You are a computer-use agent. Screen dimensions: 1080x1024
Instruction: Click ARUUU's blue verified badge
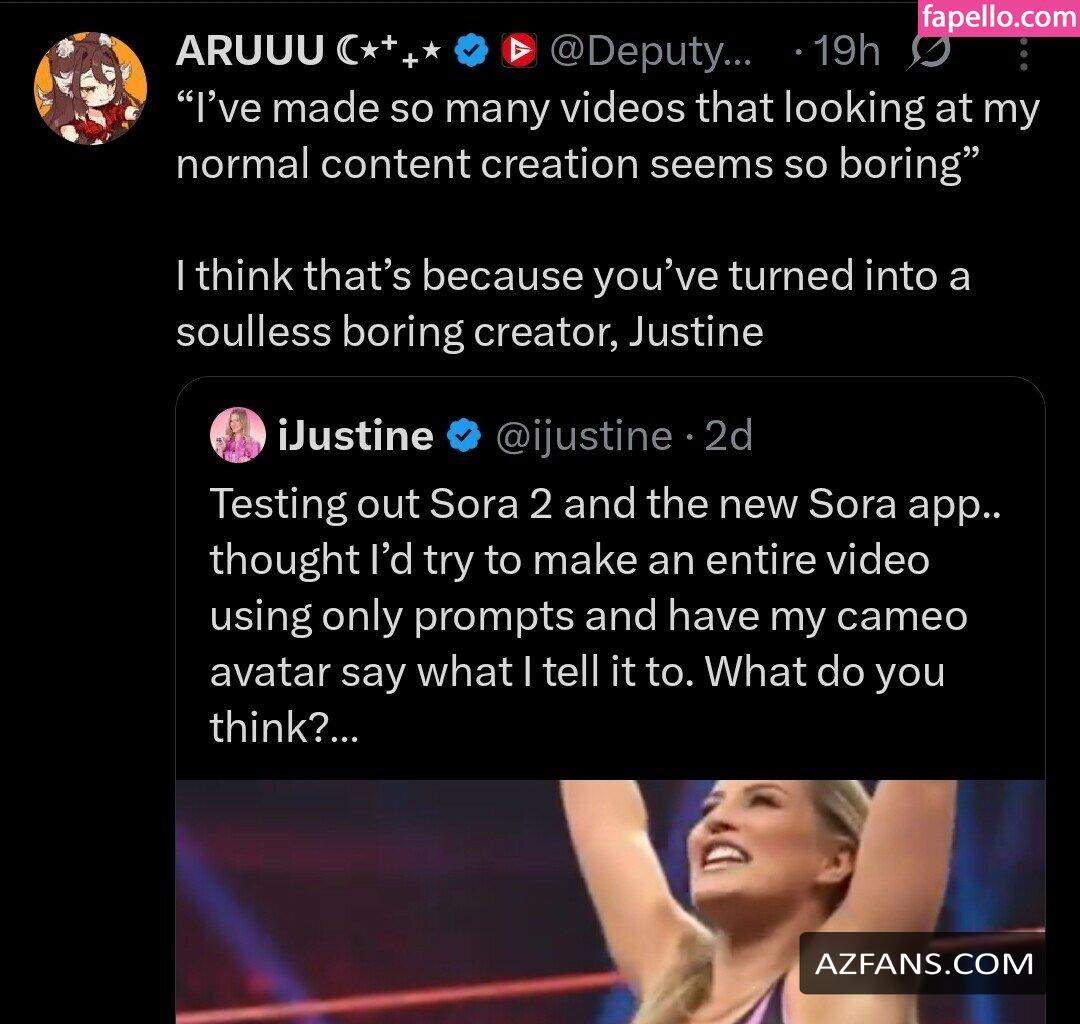coord(470,51)
